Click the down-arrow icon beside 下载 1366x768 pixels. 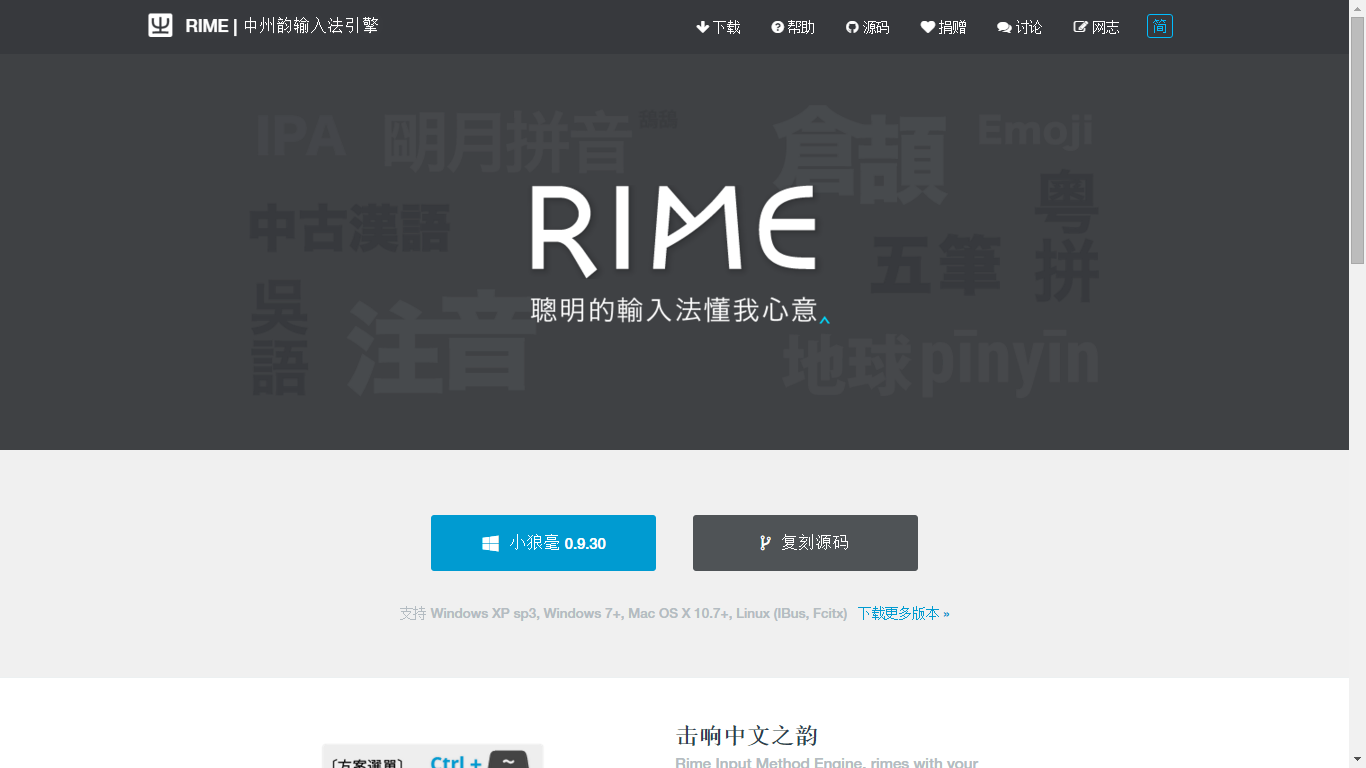tap(702, 27)
